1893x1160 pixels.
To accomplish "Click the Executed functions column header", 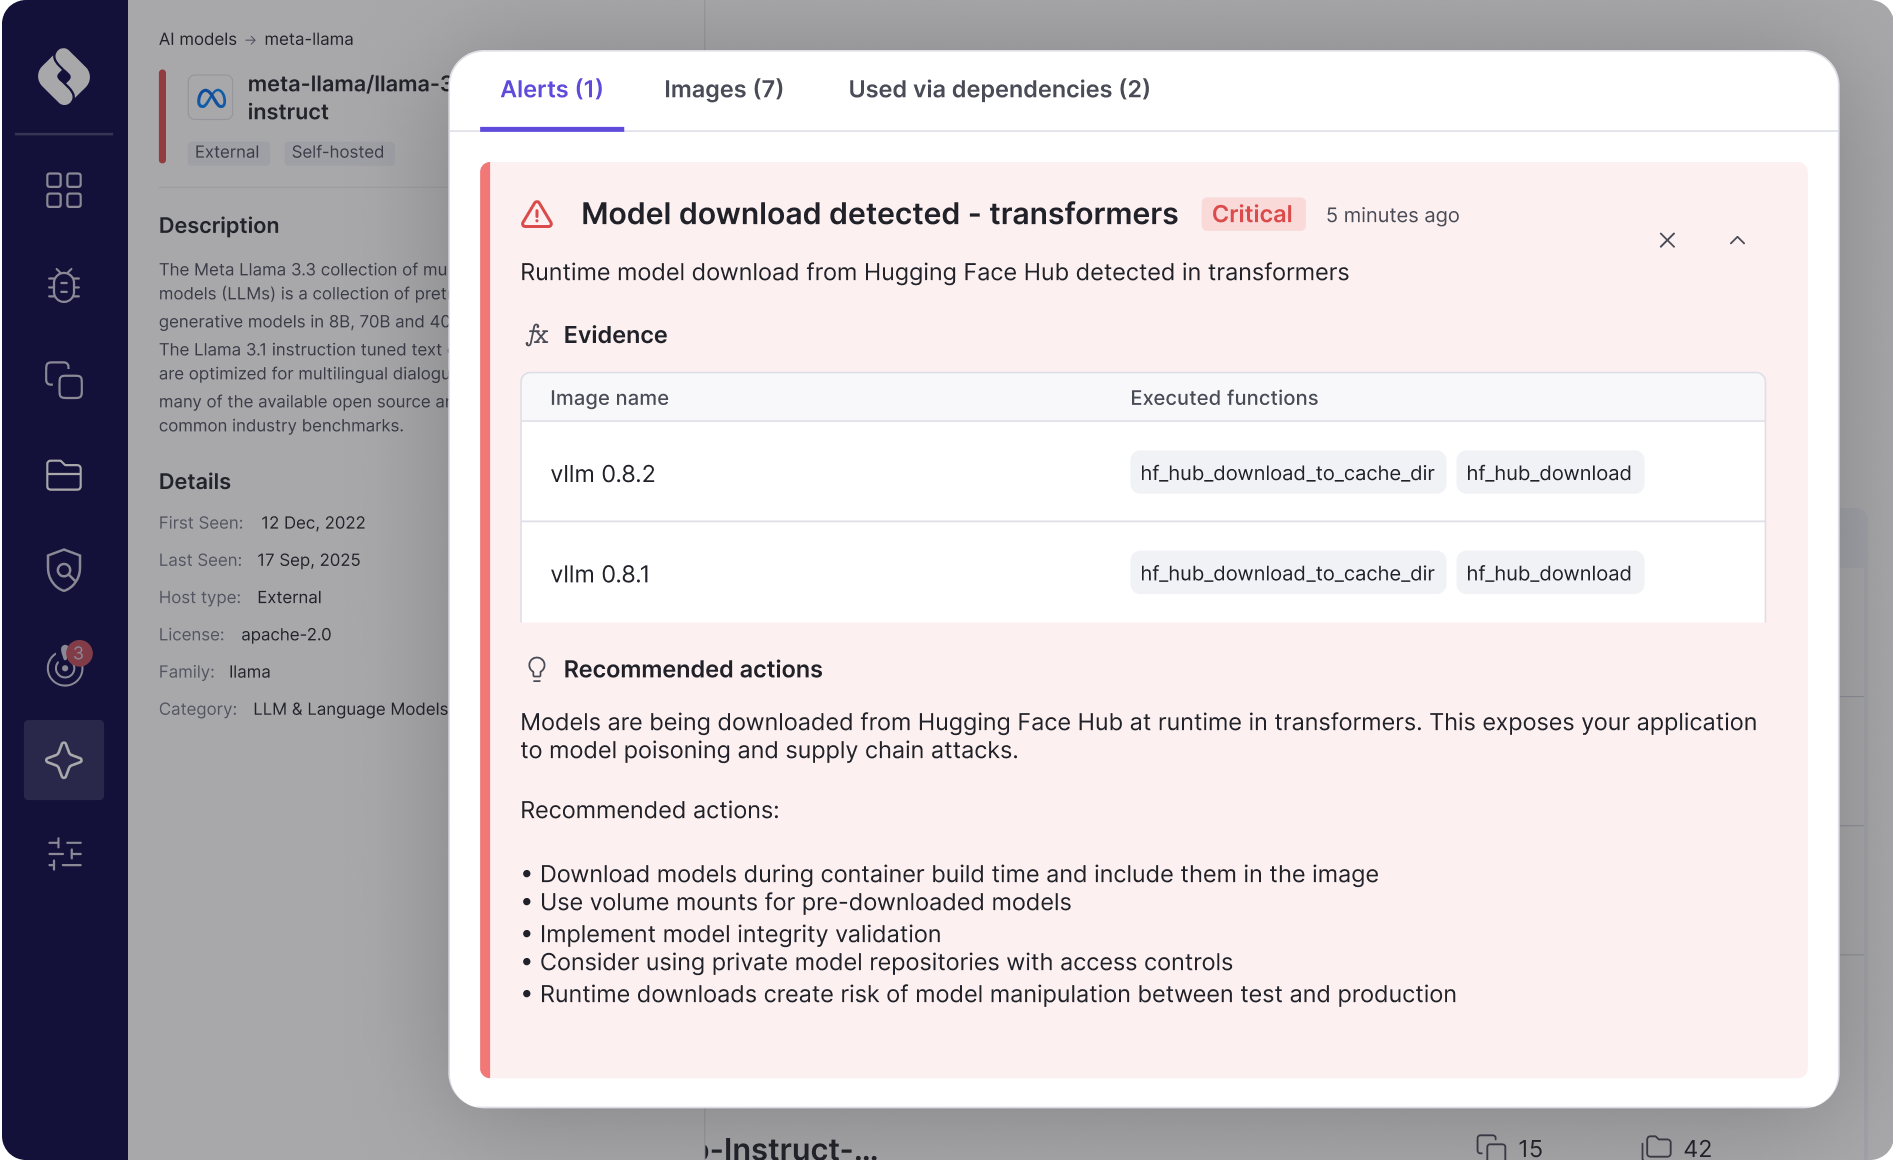I will coord(1224,398).
